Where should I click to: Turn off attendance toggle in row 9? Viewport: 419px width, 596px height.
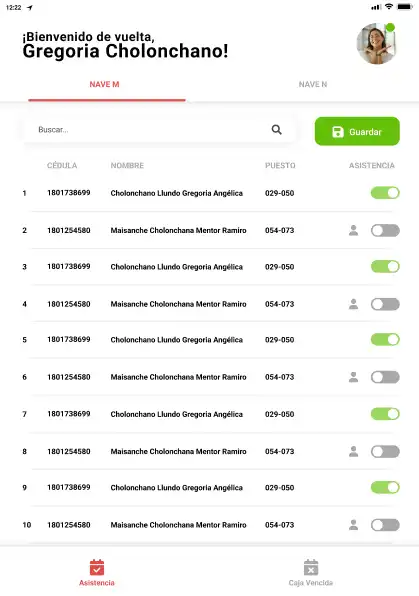point(385,487)
